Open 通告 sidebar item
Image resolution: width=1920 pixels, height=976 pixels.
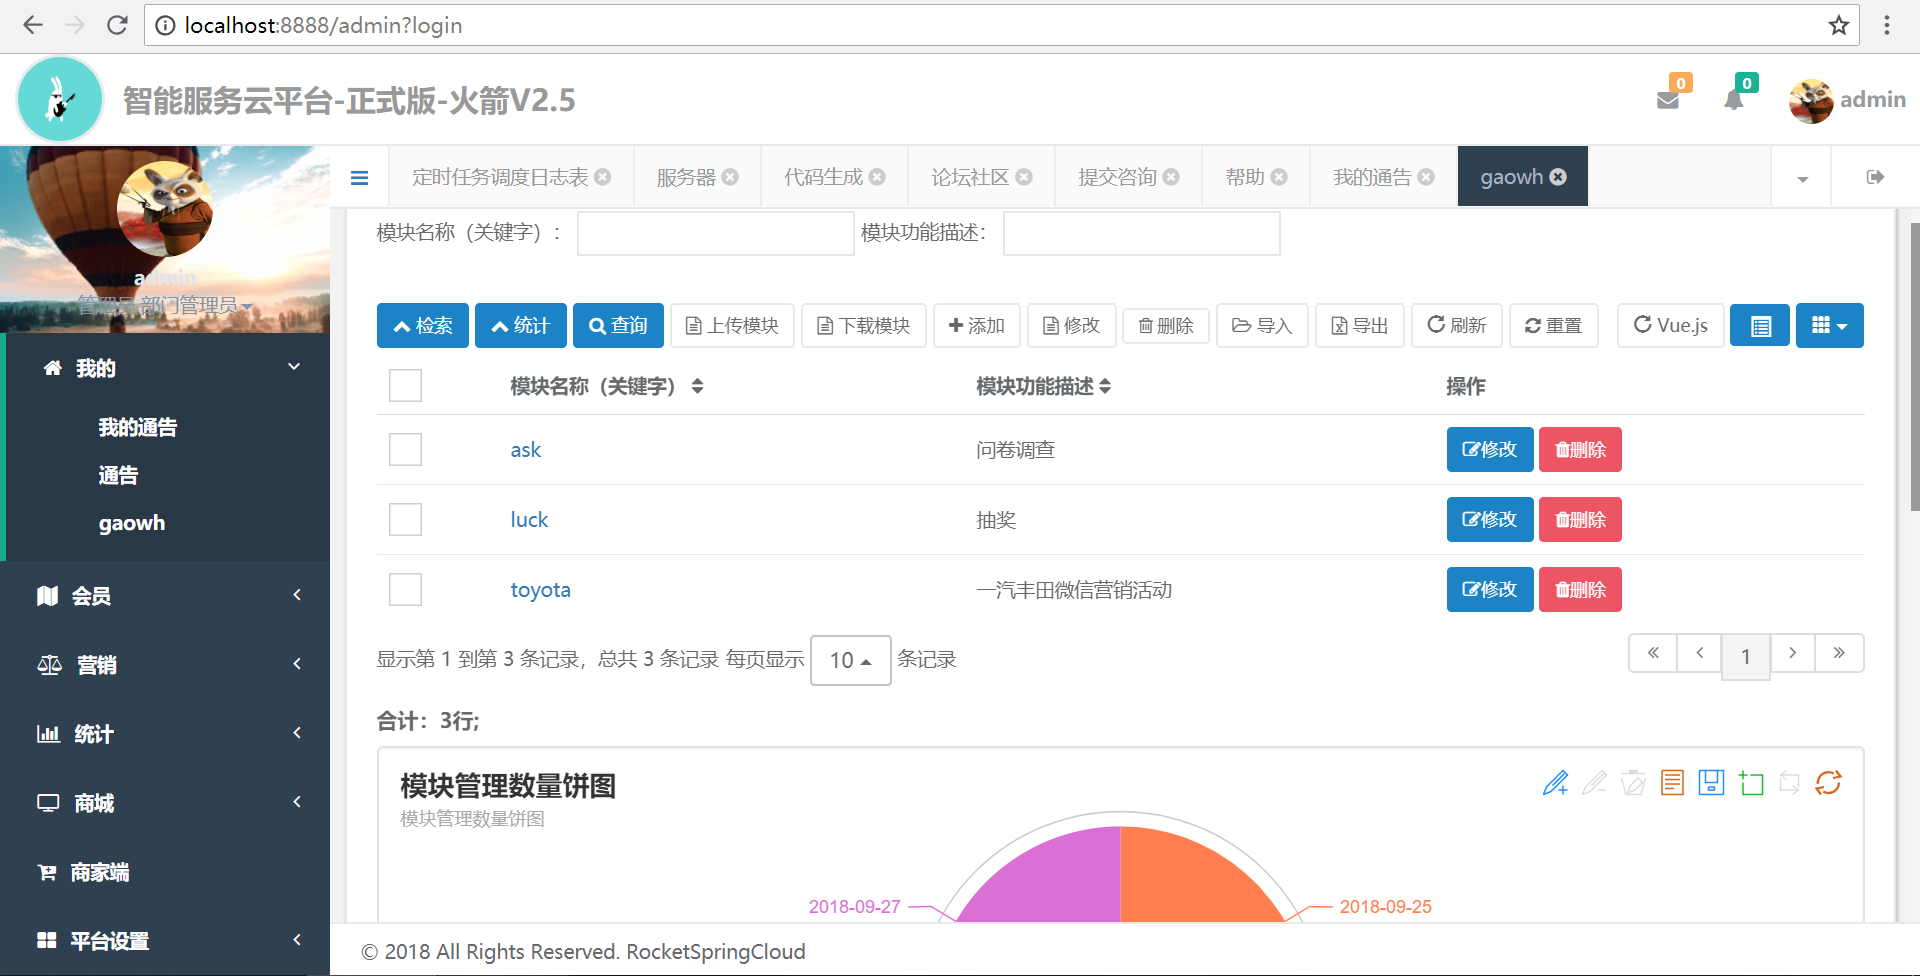pyautogui.click(x=118, y=476)
